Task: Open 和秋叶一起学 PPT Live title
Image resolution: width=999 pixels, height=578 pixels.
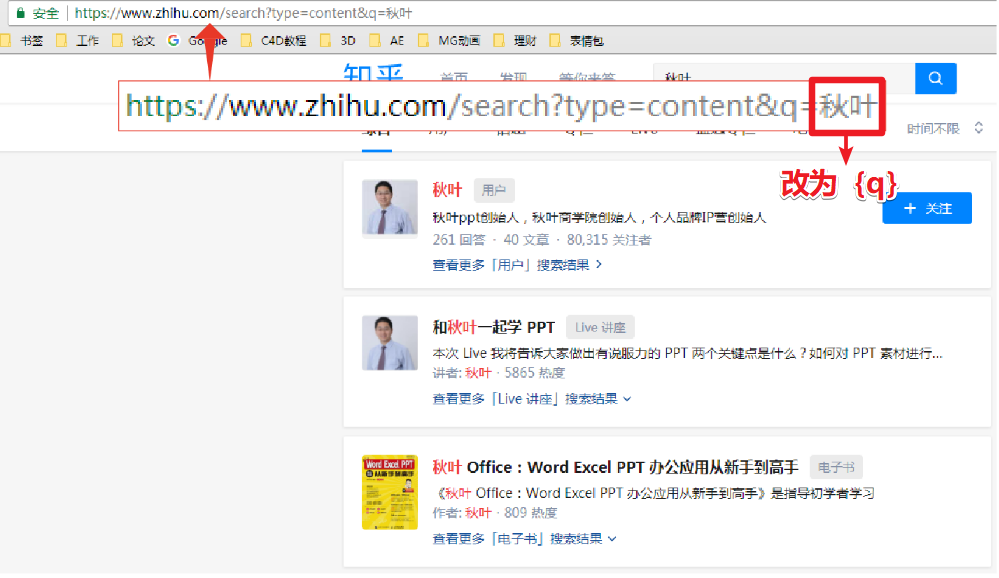Action: pos(494,328)
